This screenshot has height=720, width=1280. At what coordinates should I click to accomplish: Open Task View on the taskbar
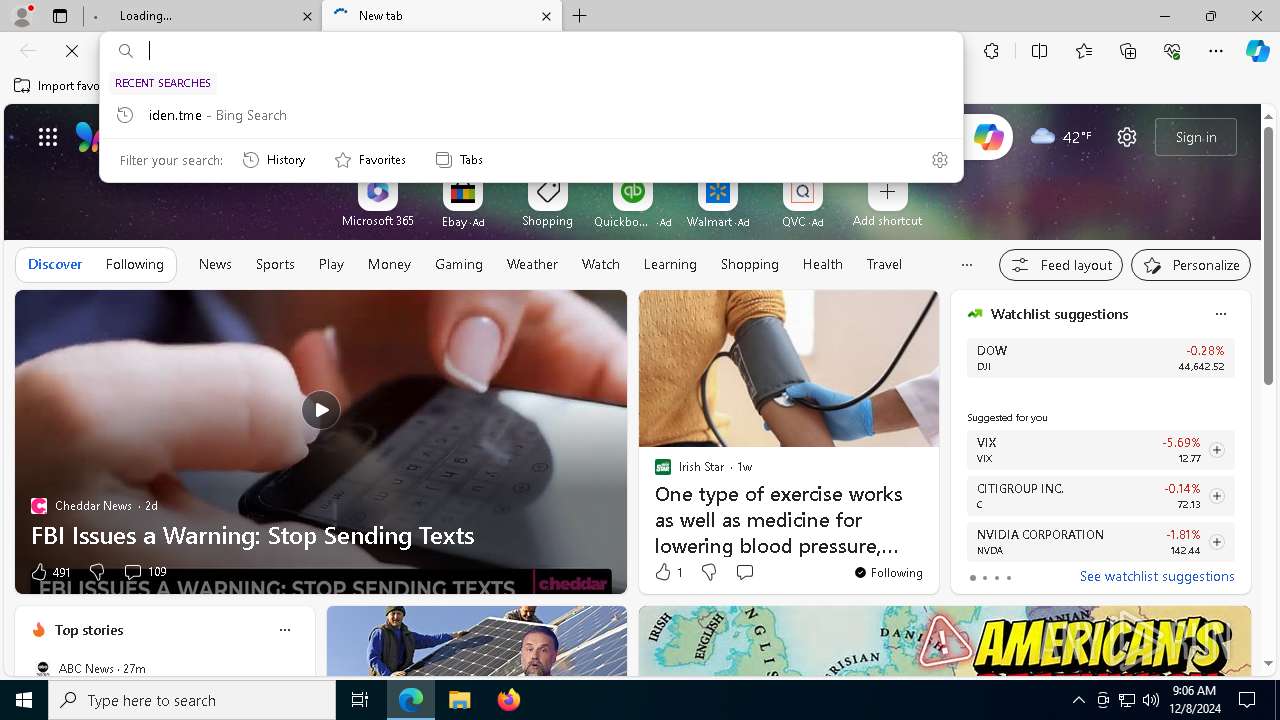pyautogui.click(x=360, y=700)
